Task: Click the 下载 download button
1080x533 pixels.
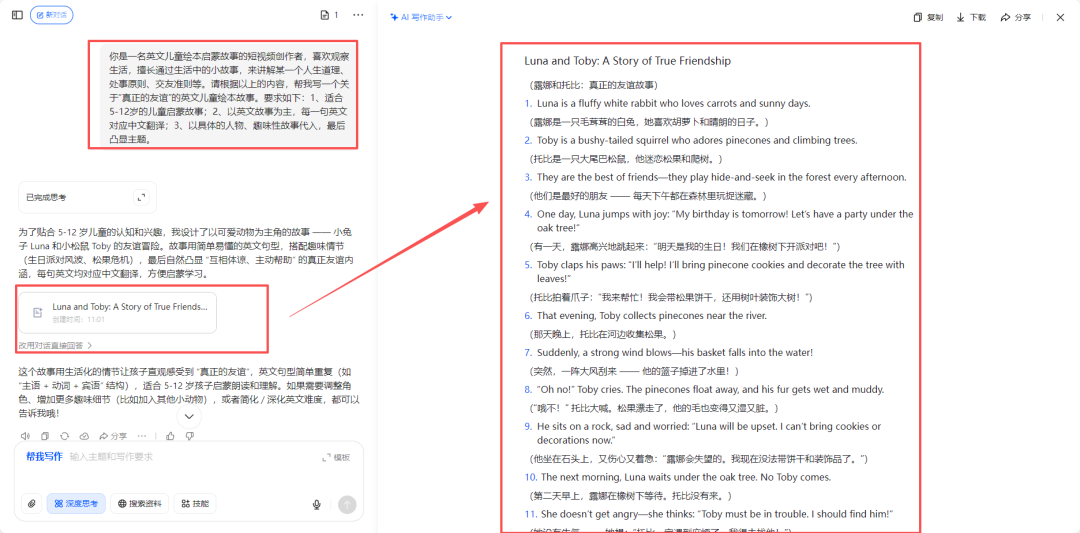Action: [x=971, y=17]
